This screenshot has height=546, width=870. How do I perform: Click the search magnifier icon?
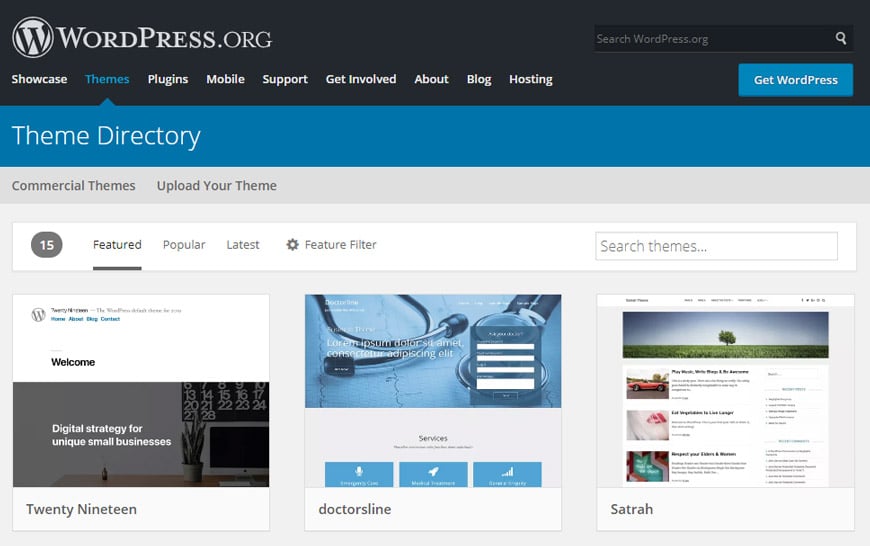841,38
